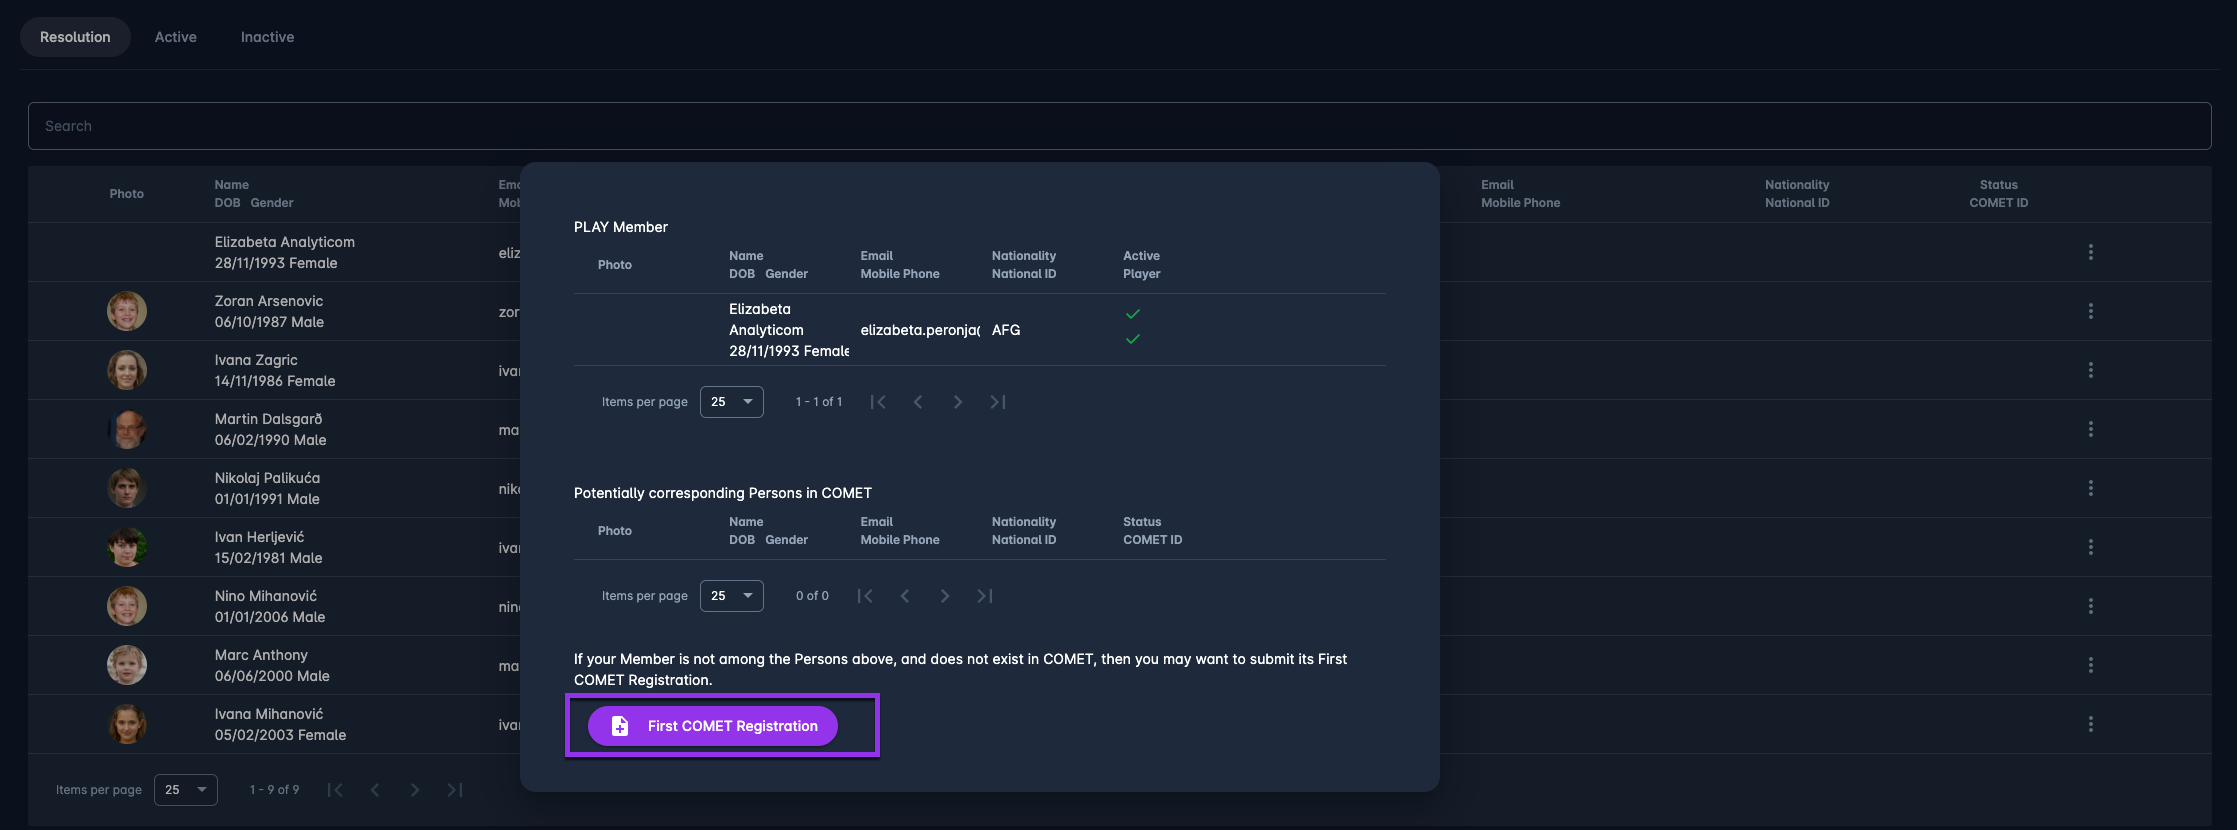This screenshot has width=2237, height=830.
Task: Click First COMET Registration button
Action: (x=713, y=726)
